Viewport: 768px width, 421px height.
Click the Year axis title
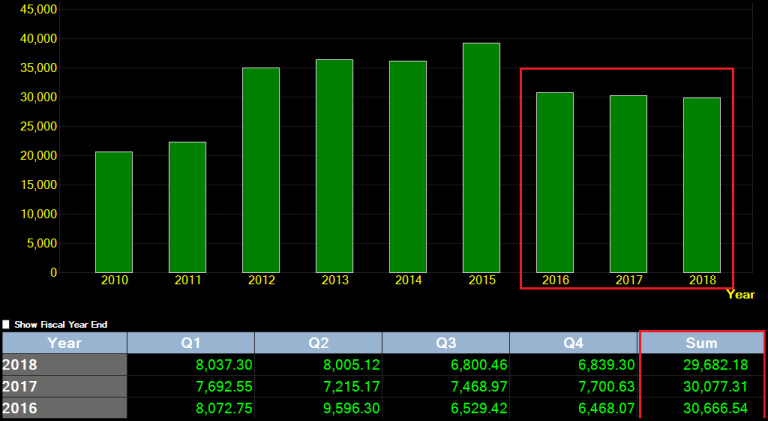pyautogui.click(x=740, y=294)
